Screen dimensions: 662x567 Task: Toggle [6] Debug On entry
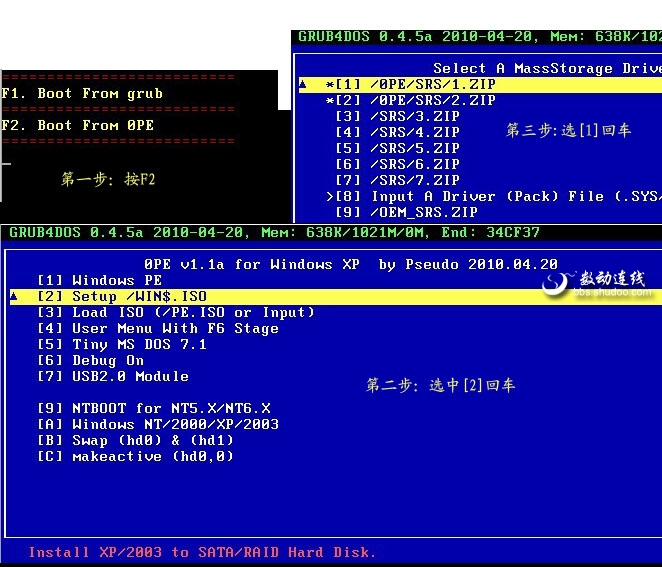click(x=91, y=361)
